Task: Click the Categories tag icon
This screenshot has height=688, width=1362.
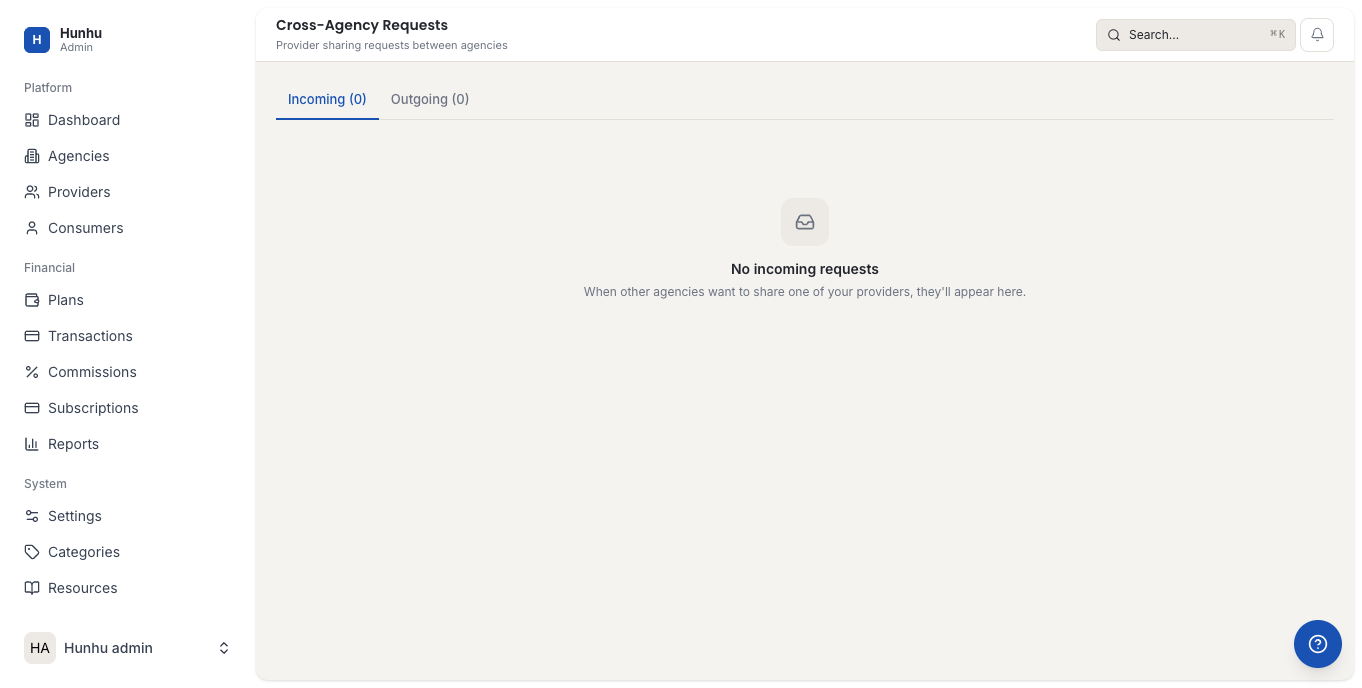Action: pyautogui.click(x=32, y=552)
